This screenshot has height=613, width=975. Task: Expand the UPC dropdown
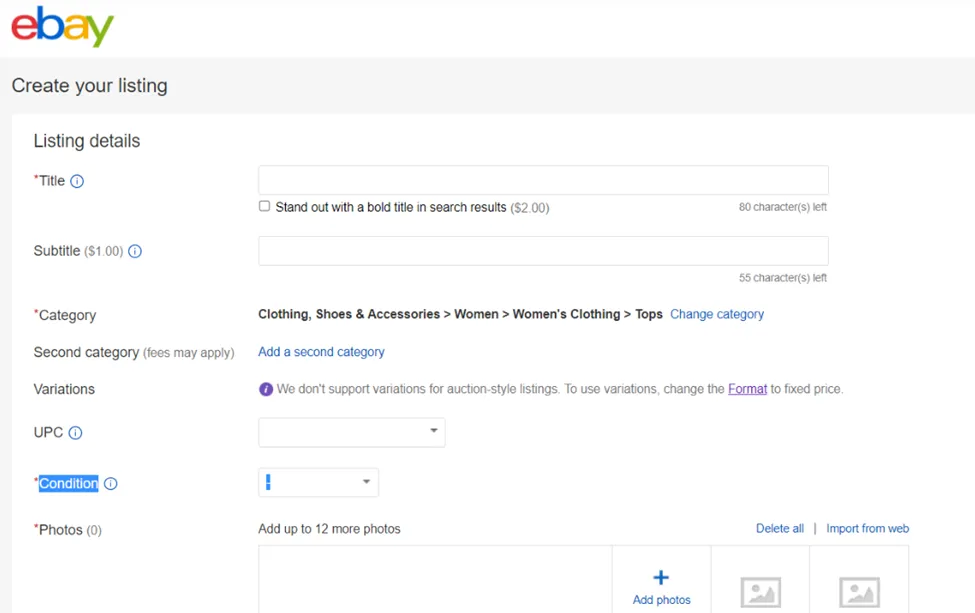pos(351,432)
